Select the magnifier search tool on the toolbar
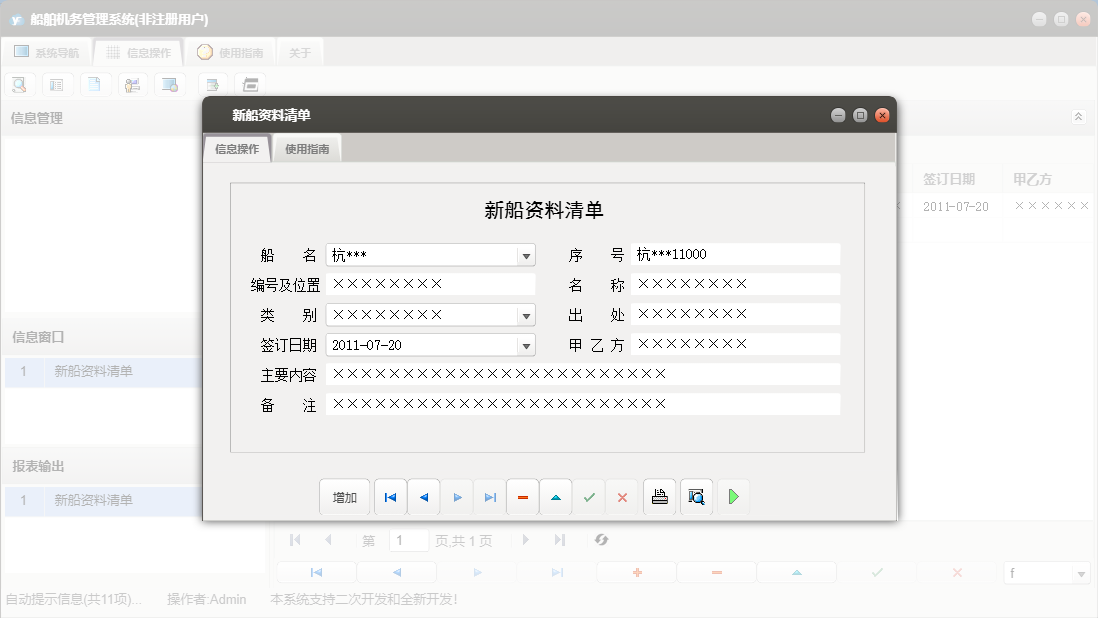The width and height of the screenshot is (1098, 618). coord(19,84)
